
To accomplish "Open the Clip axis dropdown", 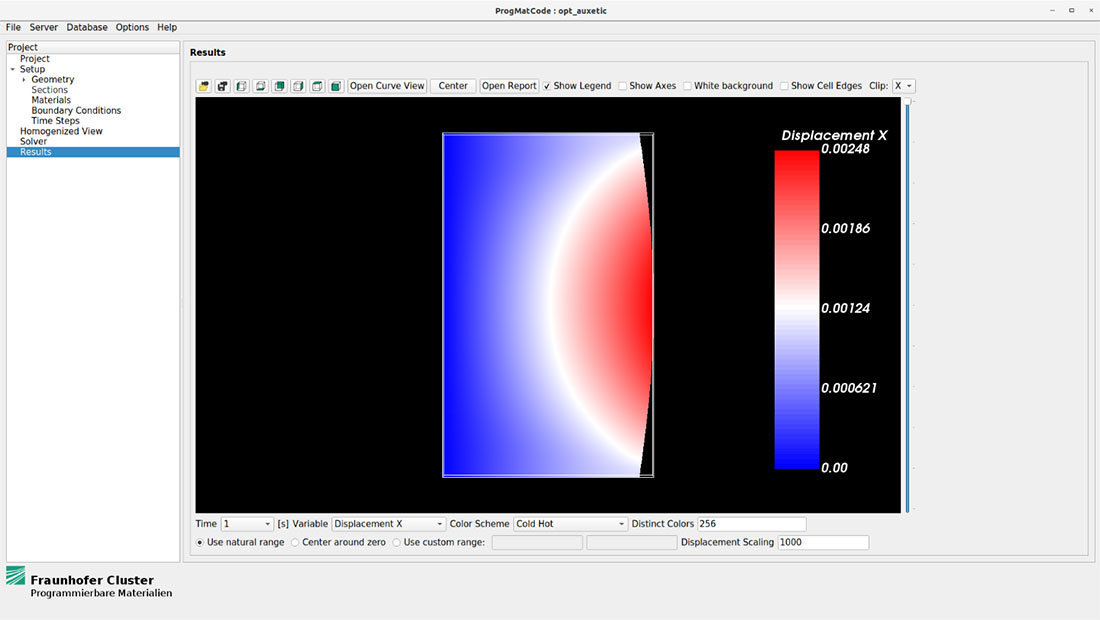I will coord(903,86).
